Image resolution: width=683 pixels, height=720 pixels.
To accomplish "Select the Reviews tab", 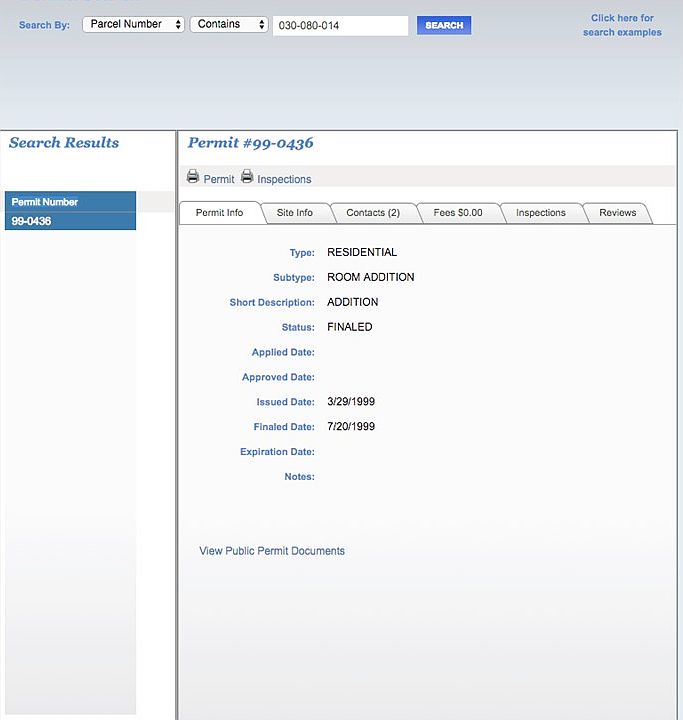I will click(617, 213).
